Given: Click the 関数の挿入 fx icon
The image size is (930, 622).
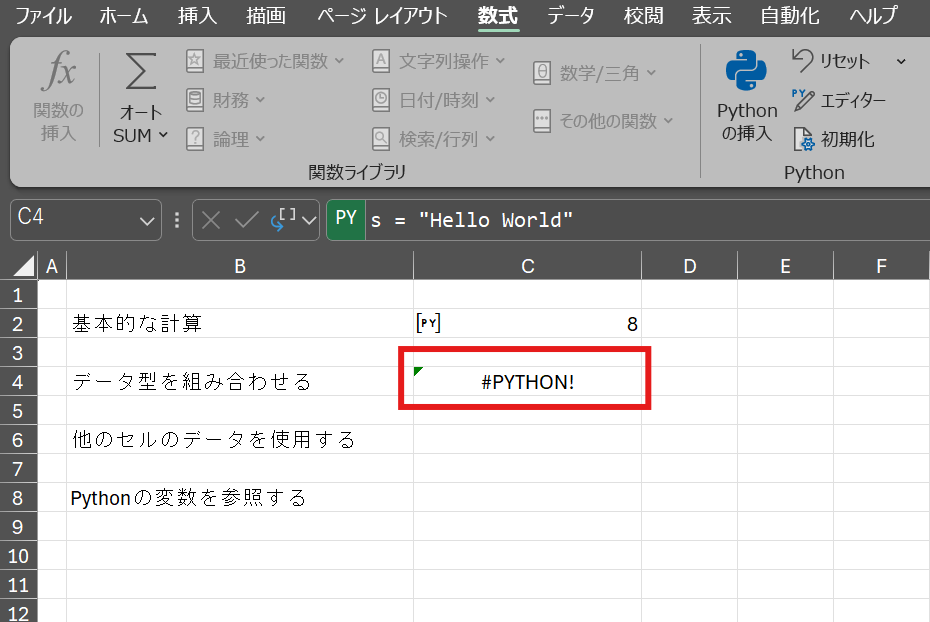Looking at the screenshot, I should (58, 75).
